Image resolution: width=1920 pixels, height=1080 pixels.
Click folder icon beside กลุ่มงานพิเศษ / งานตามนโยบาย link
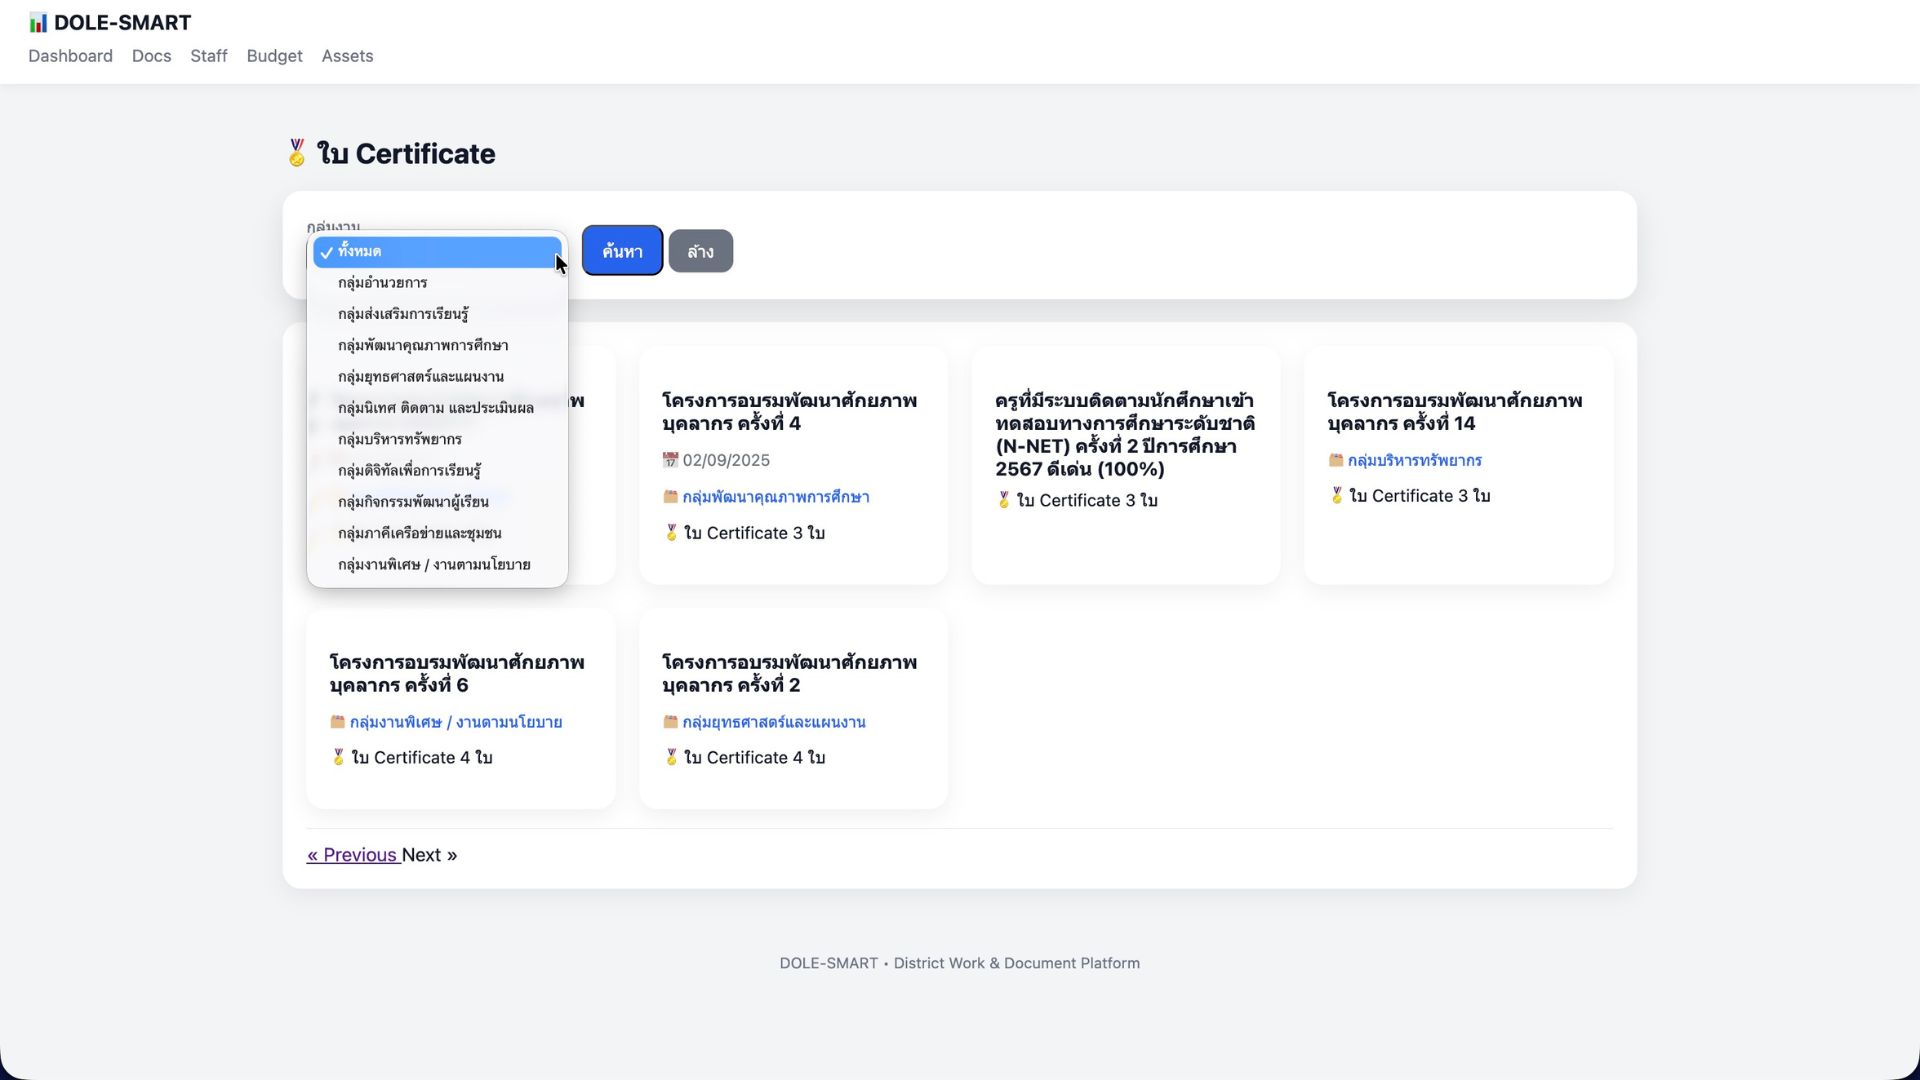tap(338, 722)
